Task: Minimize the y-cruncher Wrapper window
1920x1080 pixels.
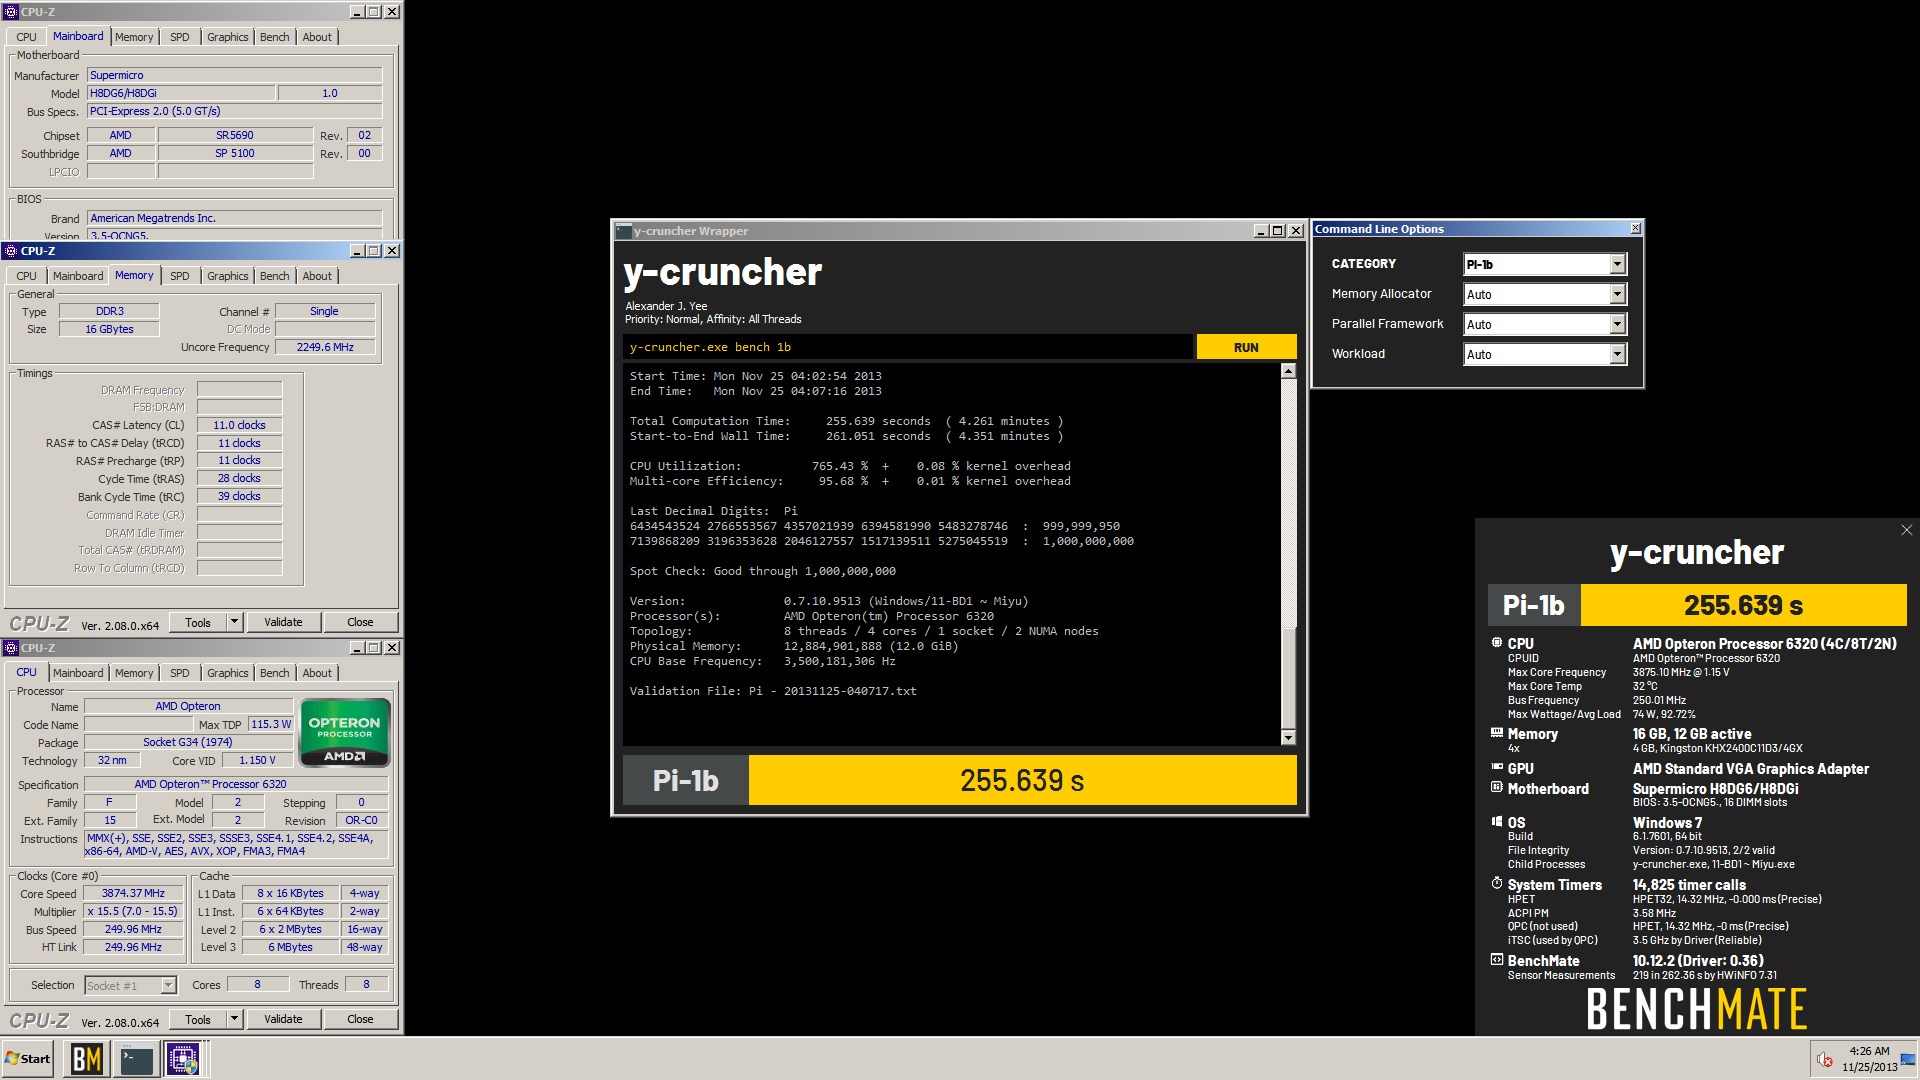Action: click(x=1261, y=231)
